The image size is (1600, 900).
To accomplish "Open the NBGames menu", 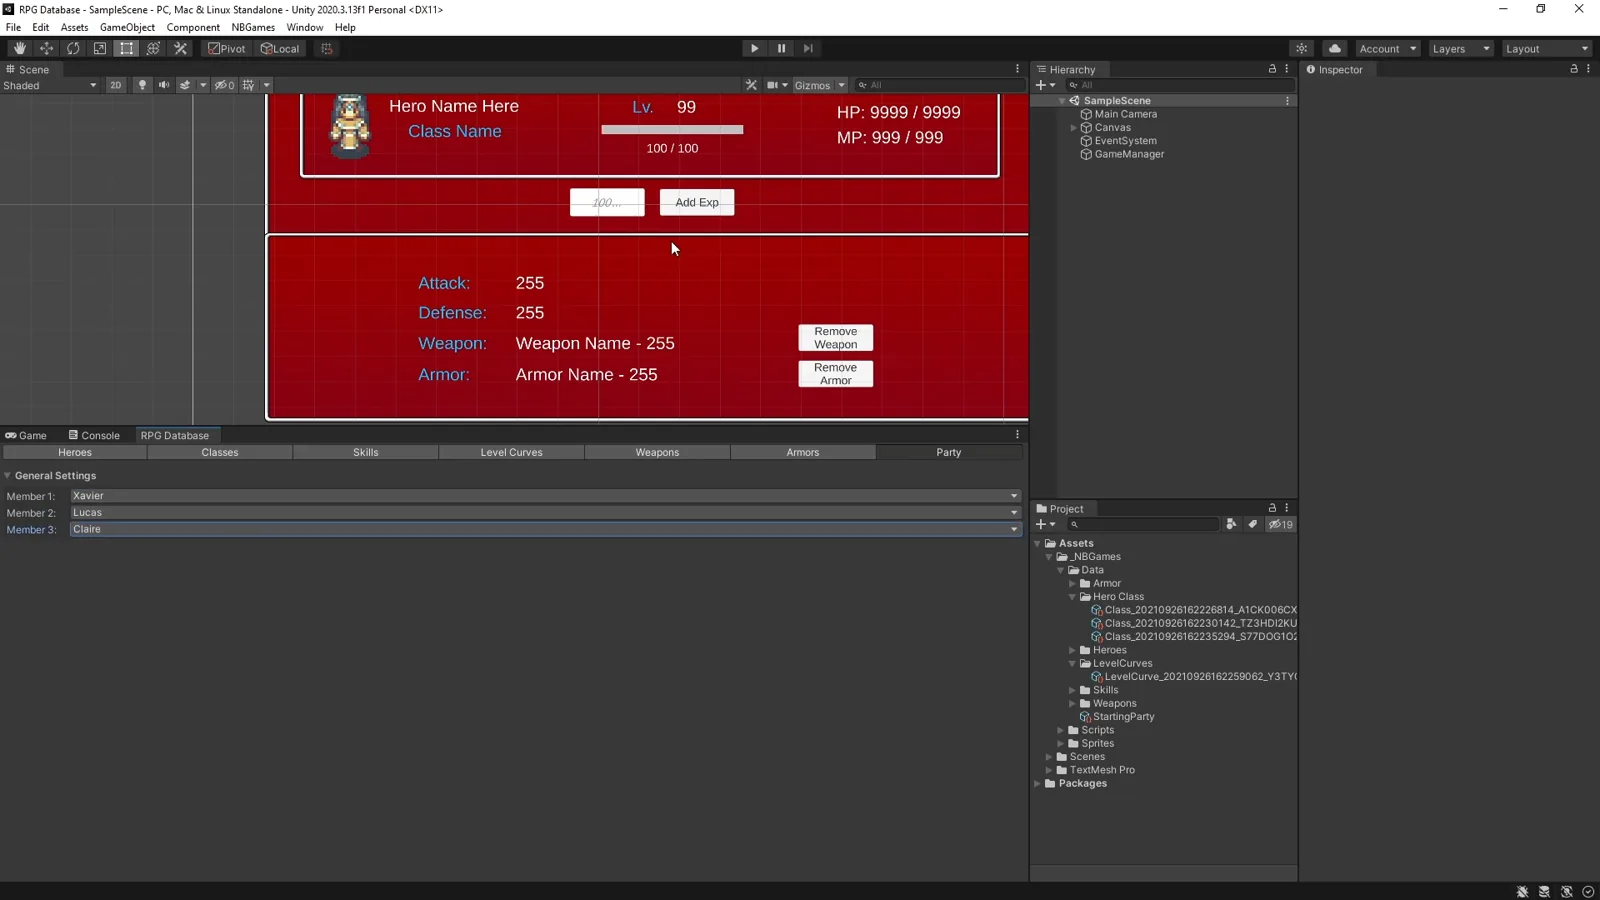I will [253, 27].
